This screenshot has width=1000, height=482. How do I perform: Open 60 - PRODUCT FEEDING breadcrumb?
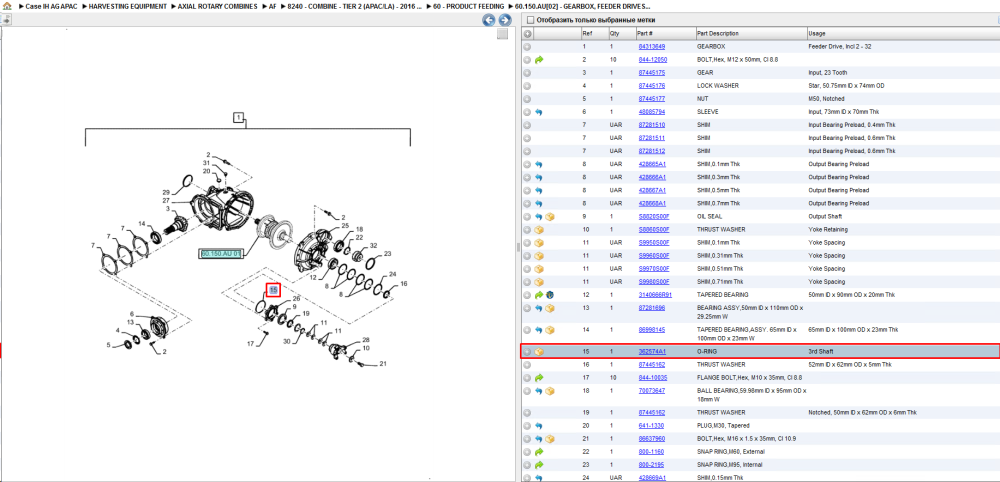pos(469,6)
